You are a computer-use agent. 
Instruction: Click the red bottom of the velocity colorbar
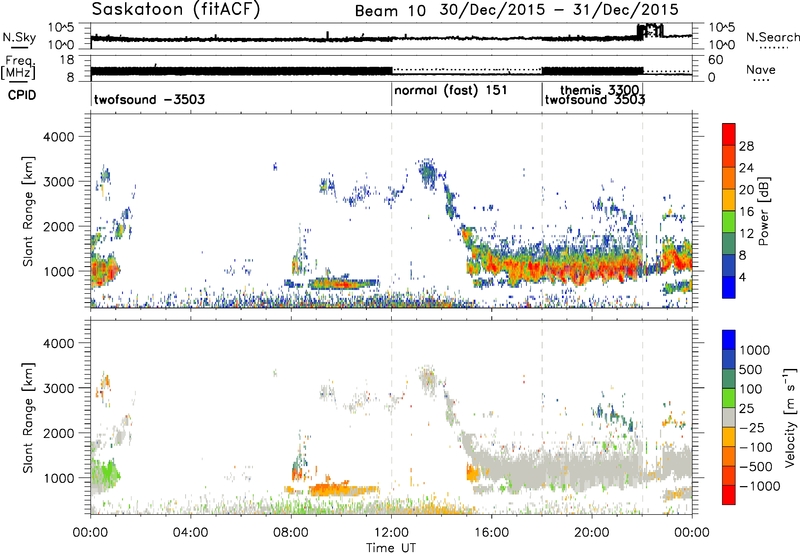click(x=729, y=495)
